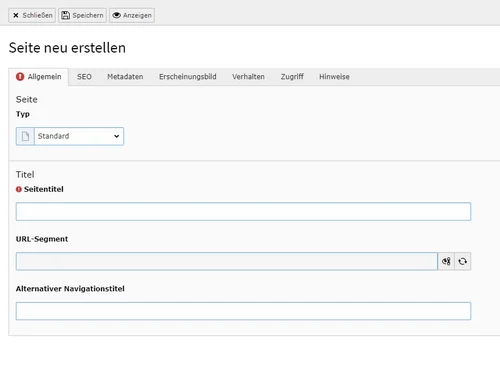The width and height of the screenshot is (500, 375).
Task: Open the Typ dropdown showing Standard
Action: (79, 136)
